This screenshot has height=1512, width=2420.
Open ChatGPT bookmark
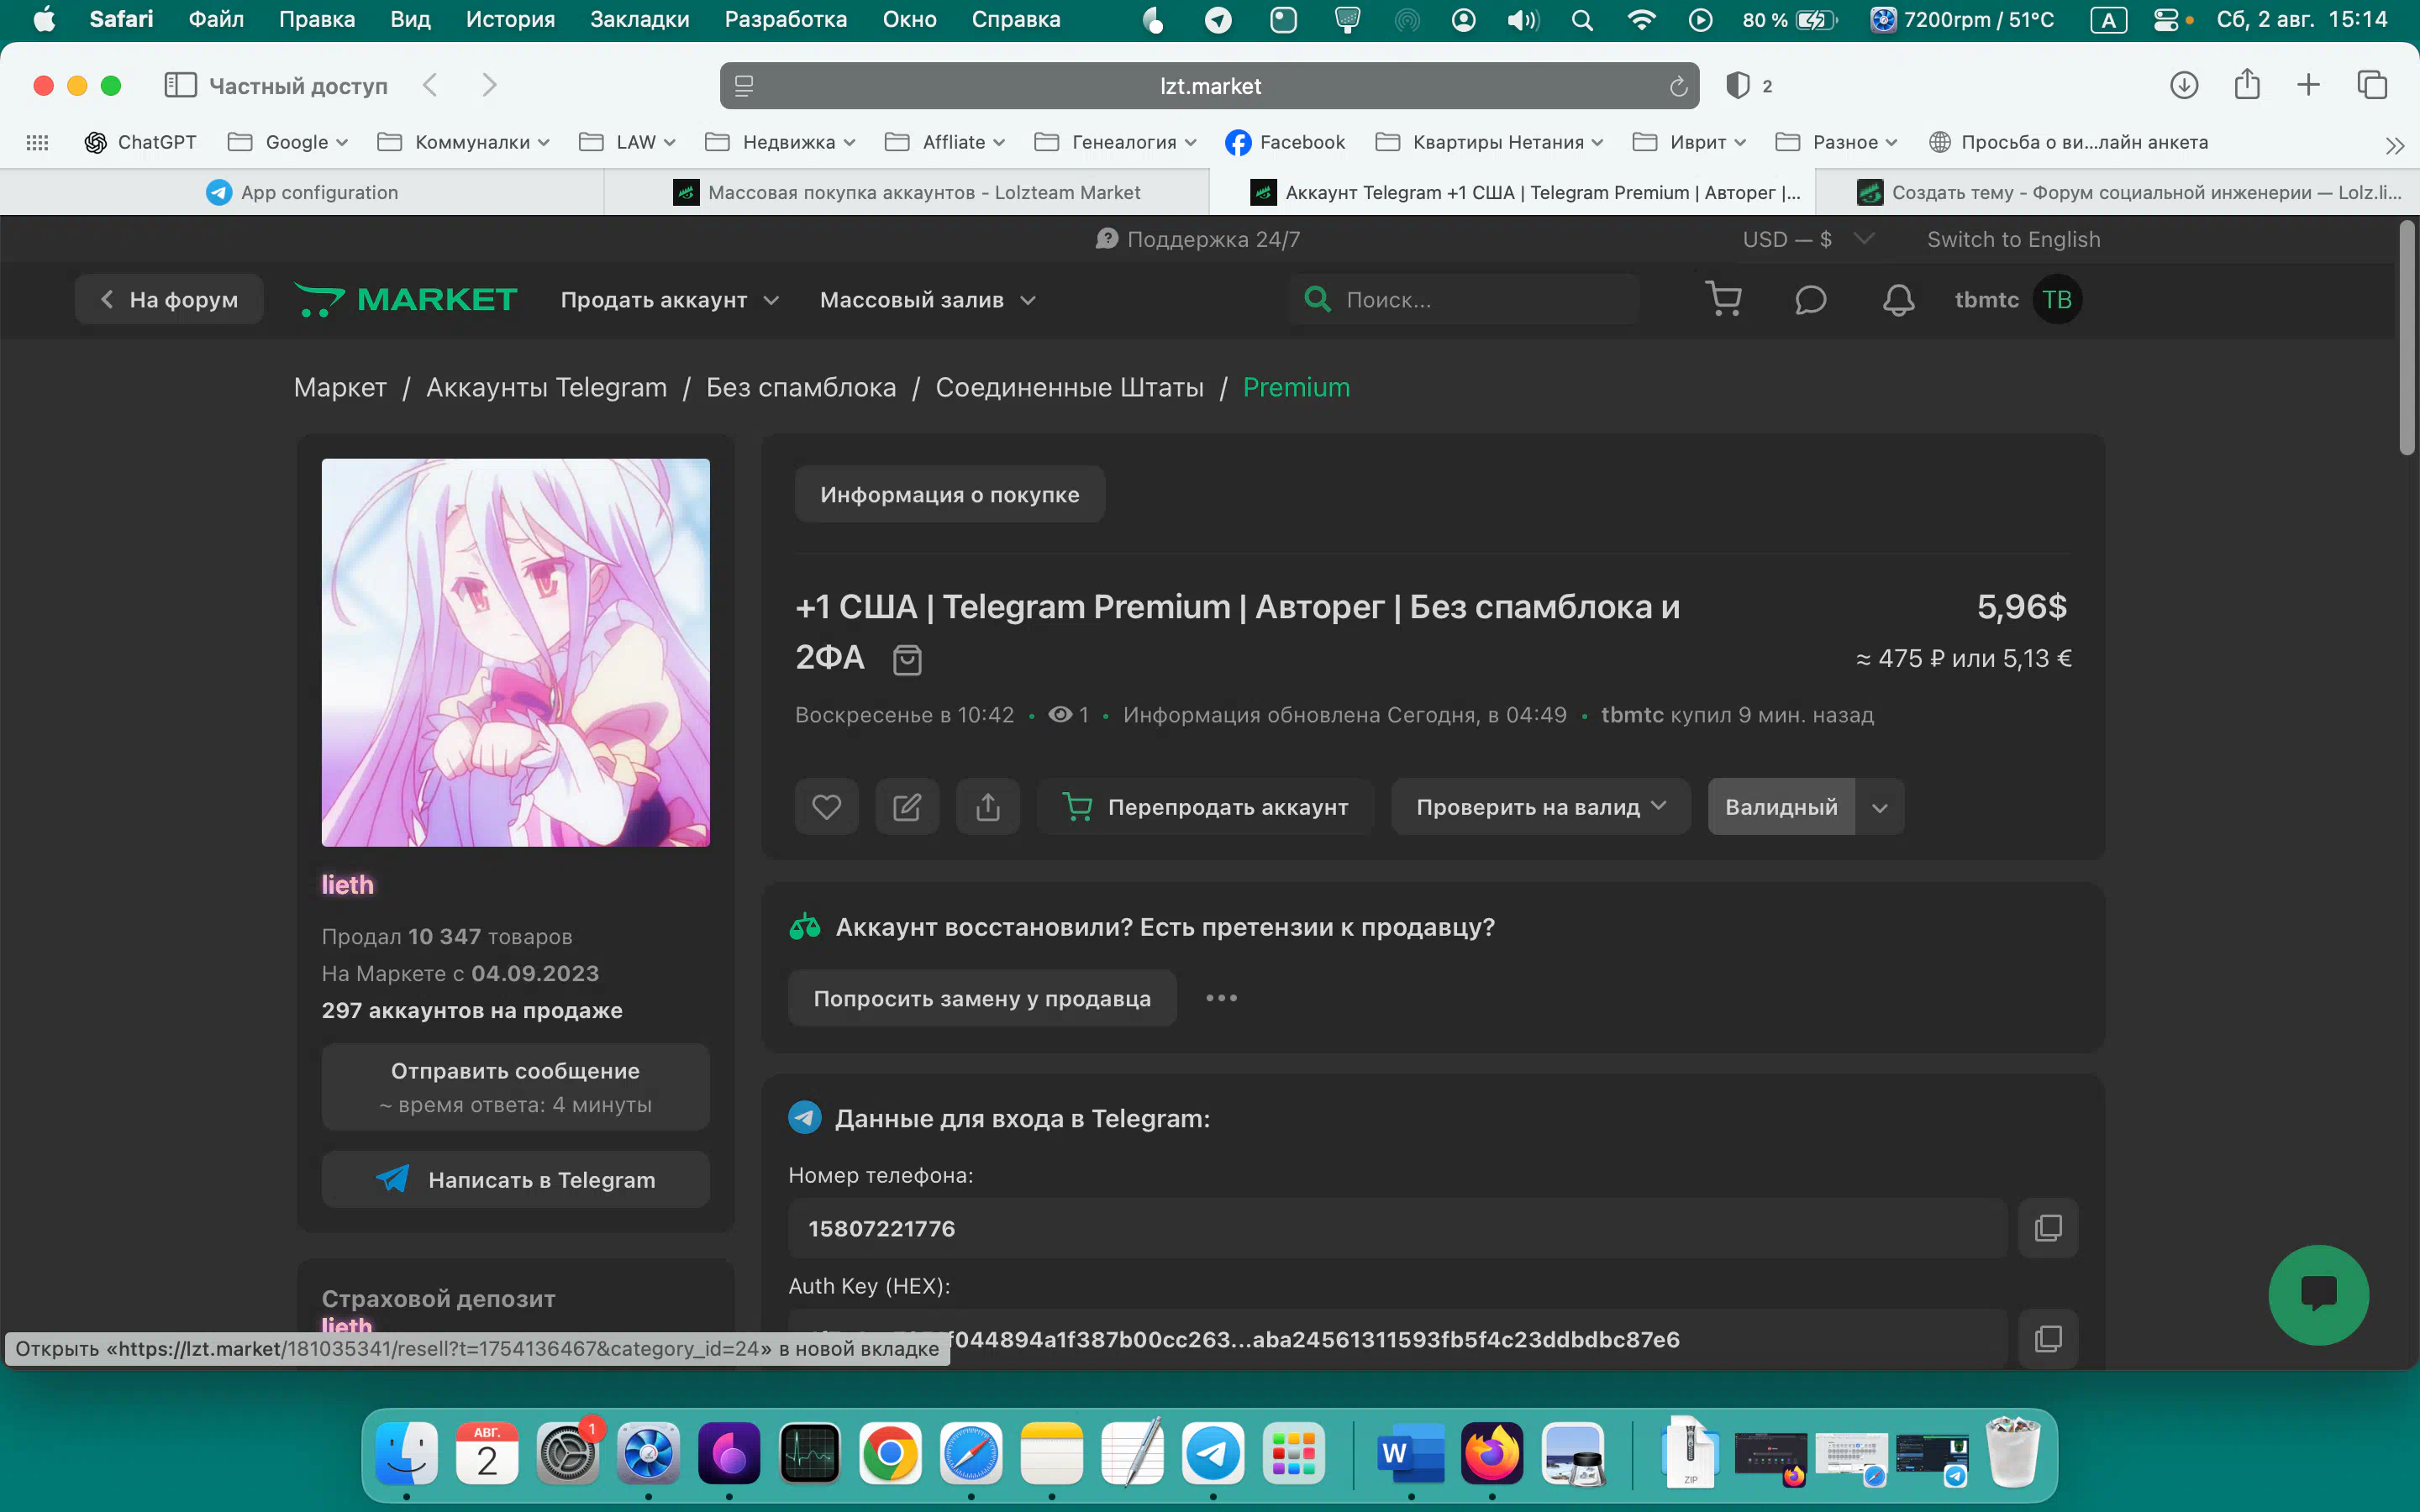[140, 142]
